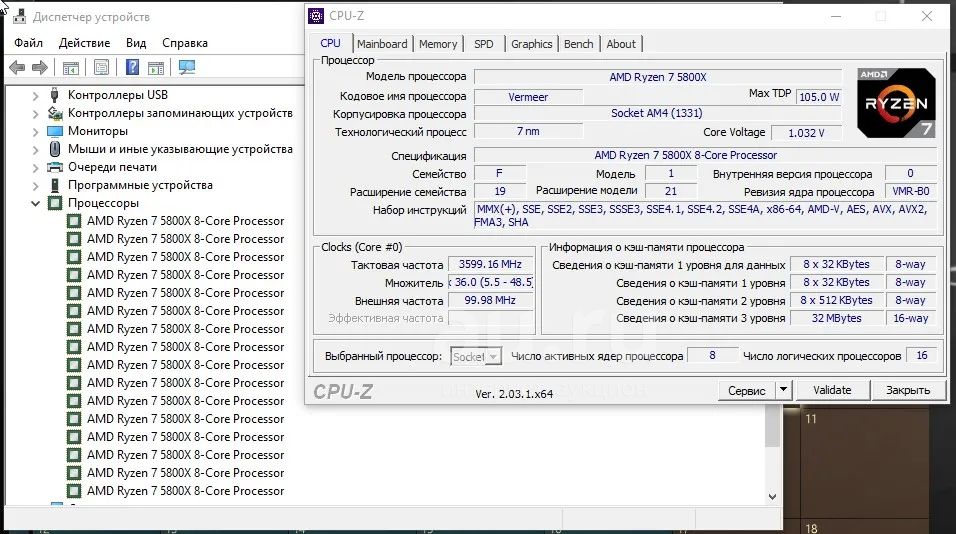Expand the Очереди печати node
This screenshot has width=956, height=534.
point(35,168)
